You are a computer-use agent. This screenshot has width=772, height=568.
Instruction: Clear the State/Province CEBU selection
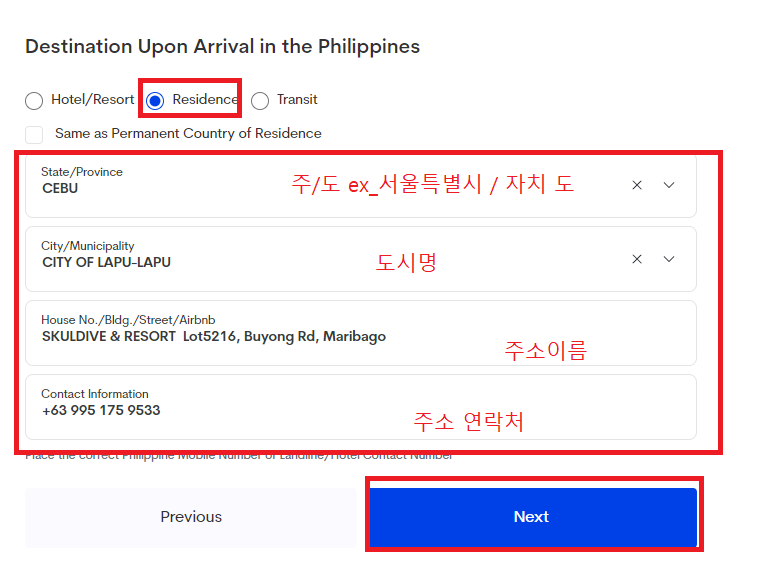coord(637,185)
